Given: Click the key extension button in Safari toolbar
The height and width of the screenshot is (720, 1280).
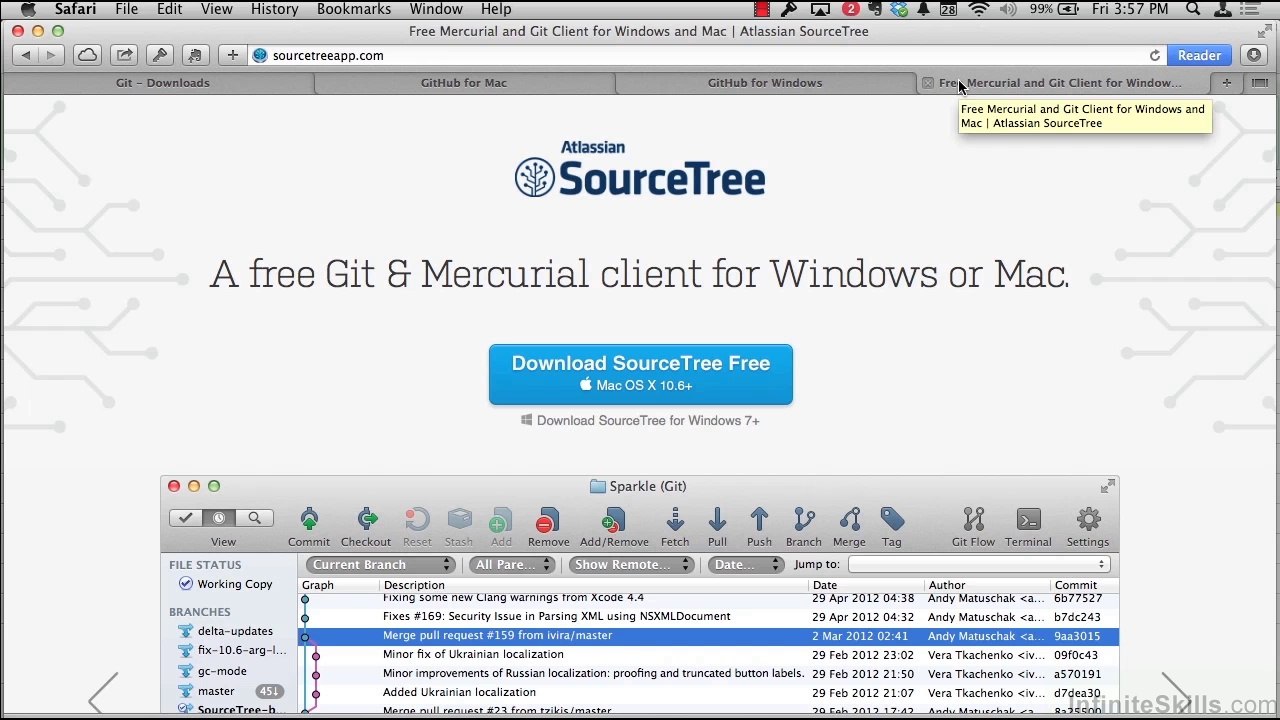Looking at the screenshot, I should coord(160,55).
